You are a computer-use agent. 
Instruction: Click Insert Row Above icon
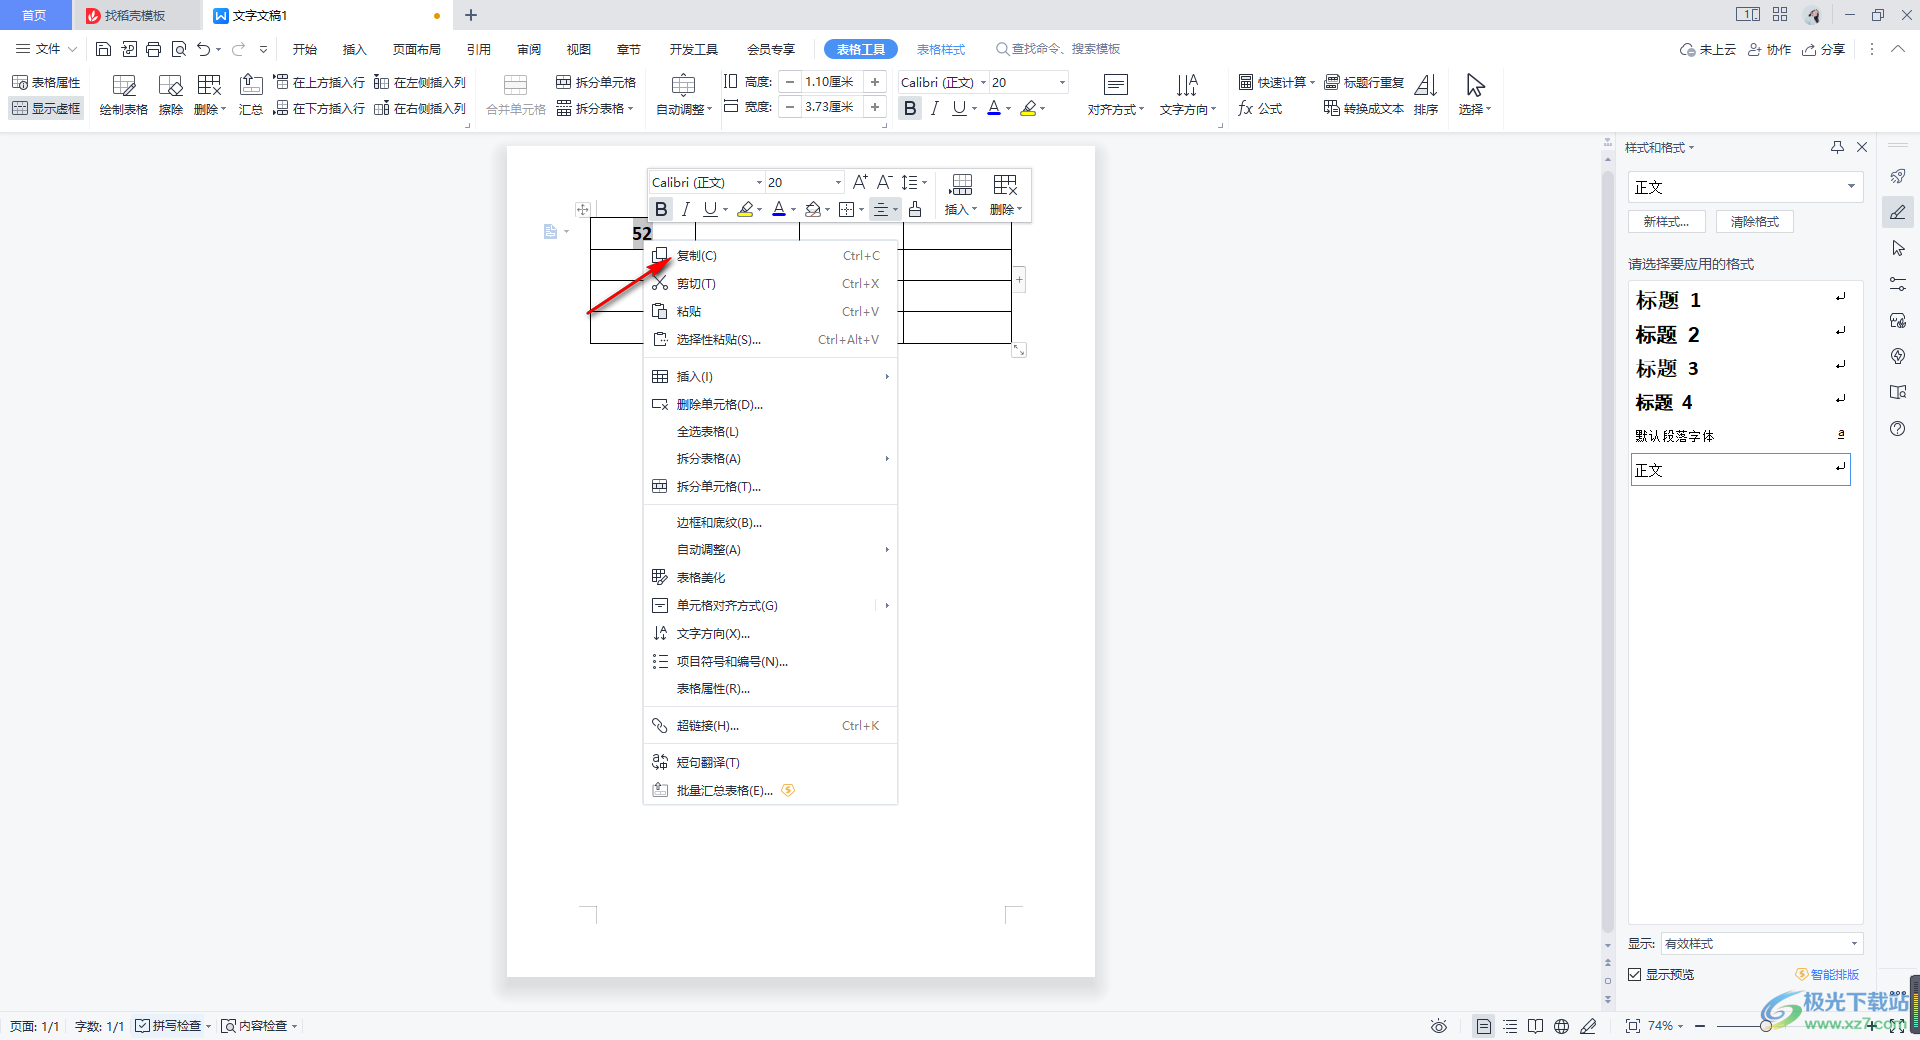point(319,82)
